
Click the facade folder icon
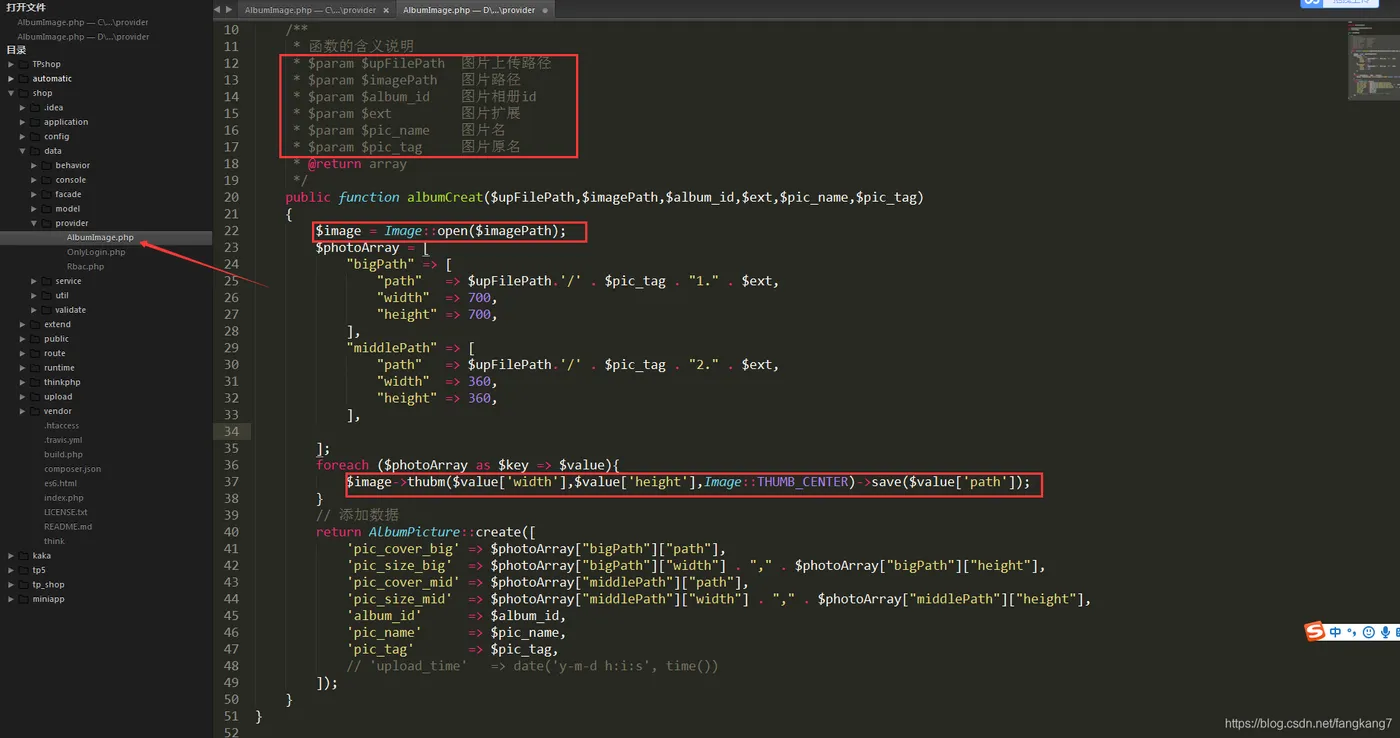tap(47, 194)
